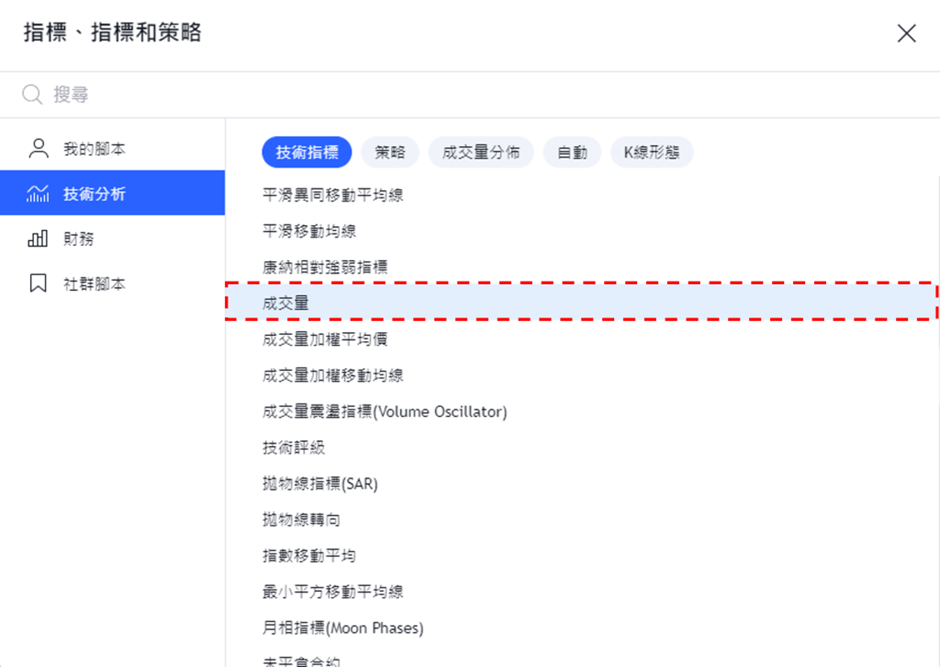Open the 成交量分佈 tab
The height and width of the screenshot is (667, 940).
click(x=481, y=153)
